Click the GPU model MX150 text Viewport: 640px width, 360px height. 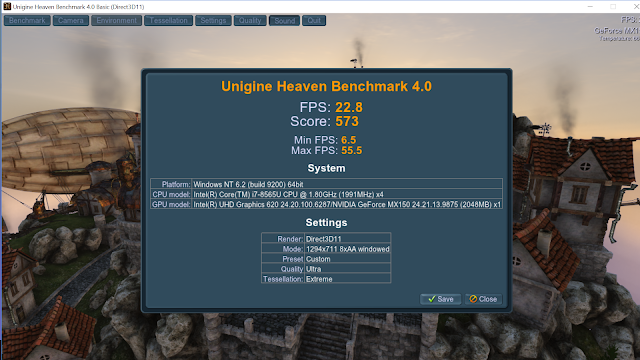(x=347, y=204)
